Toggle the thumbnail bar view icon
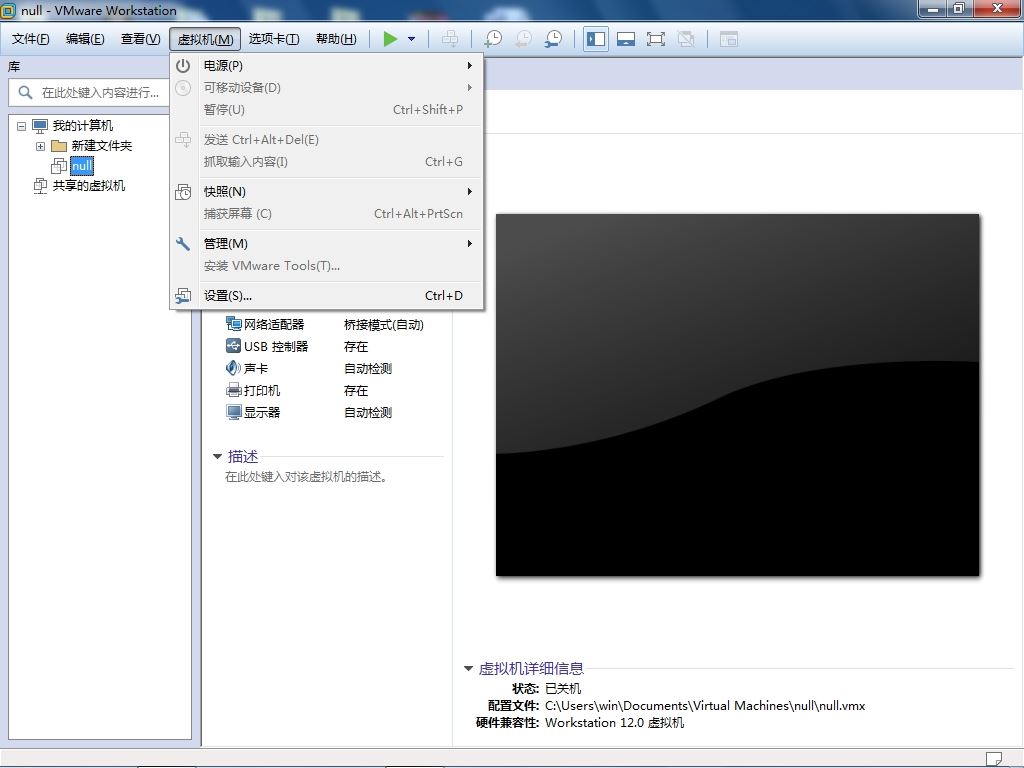 (626, 39)
